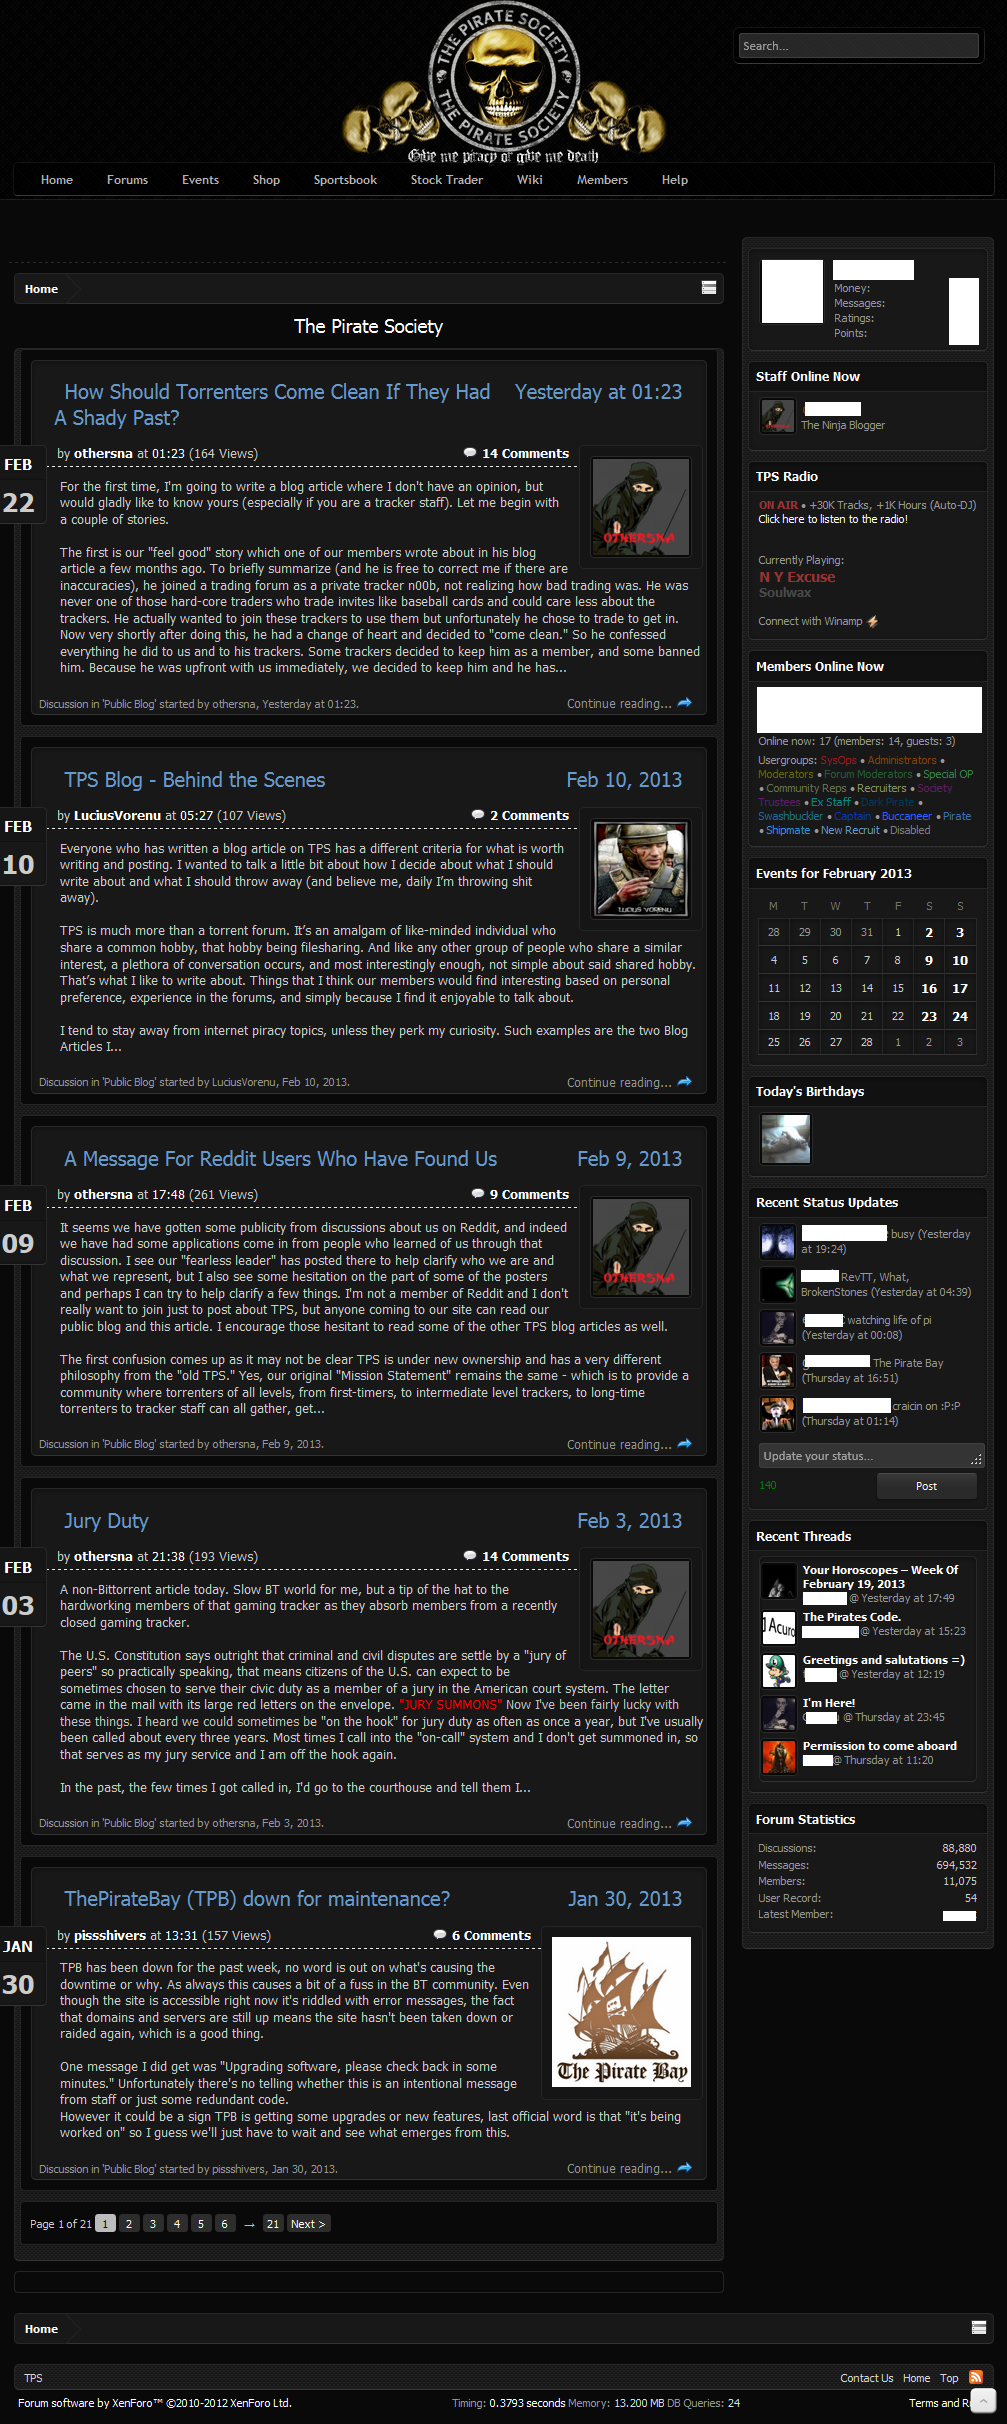
Task: Click the 6 Comments link on TPB post
Action: [491, 1935]
